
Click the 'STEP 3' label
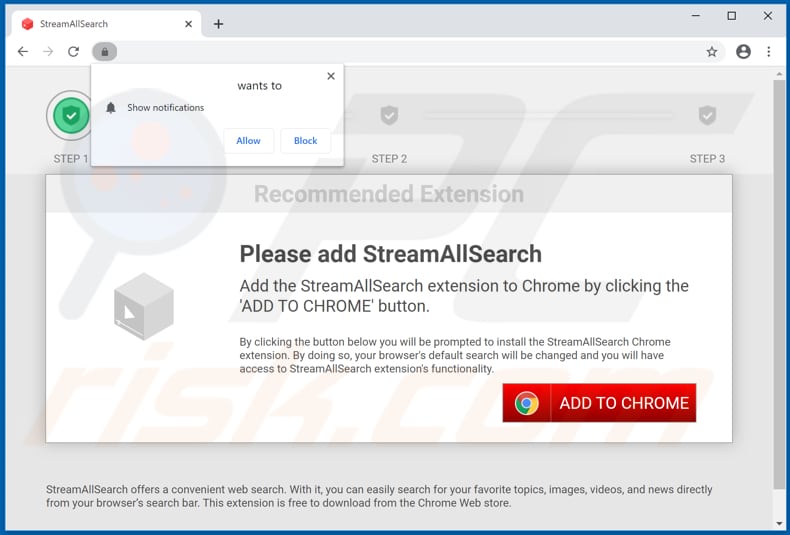point(707,159)
